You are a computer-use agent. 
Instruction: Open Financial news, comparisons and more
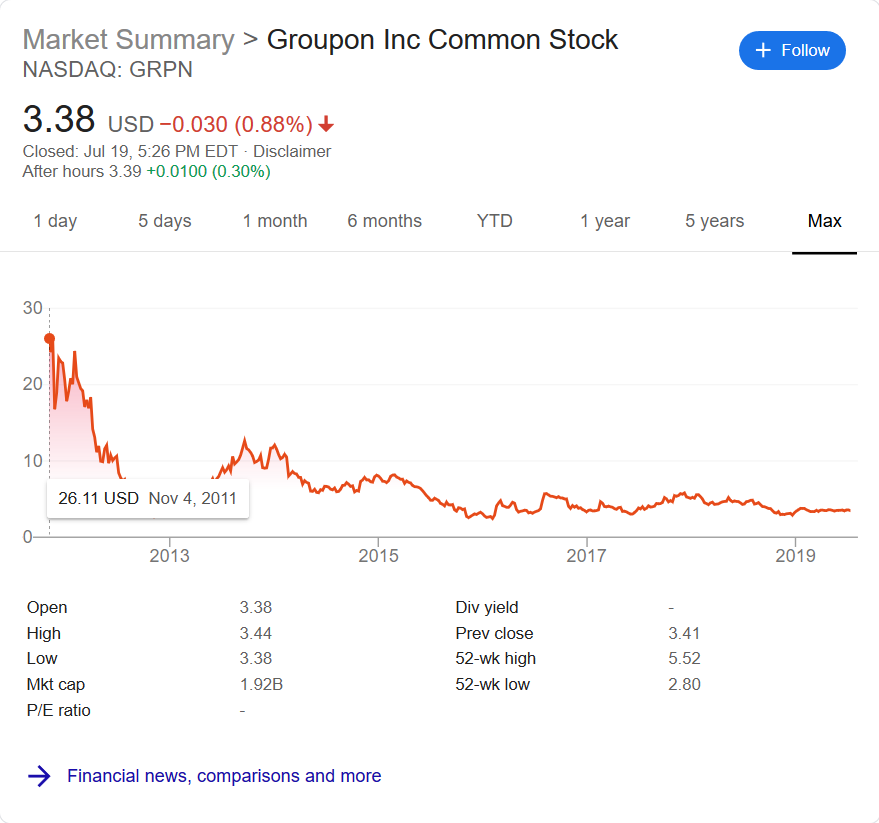224,775
